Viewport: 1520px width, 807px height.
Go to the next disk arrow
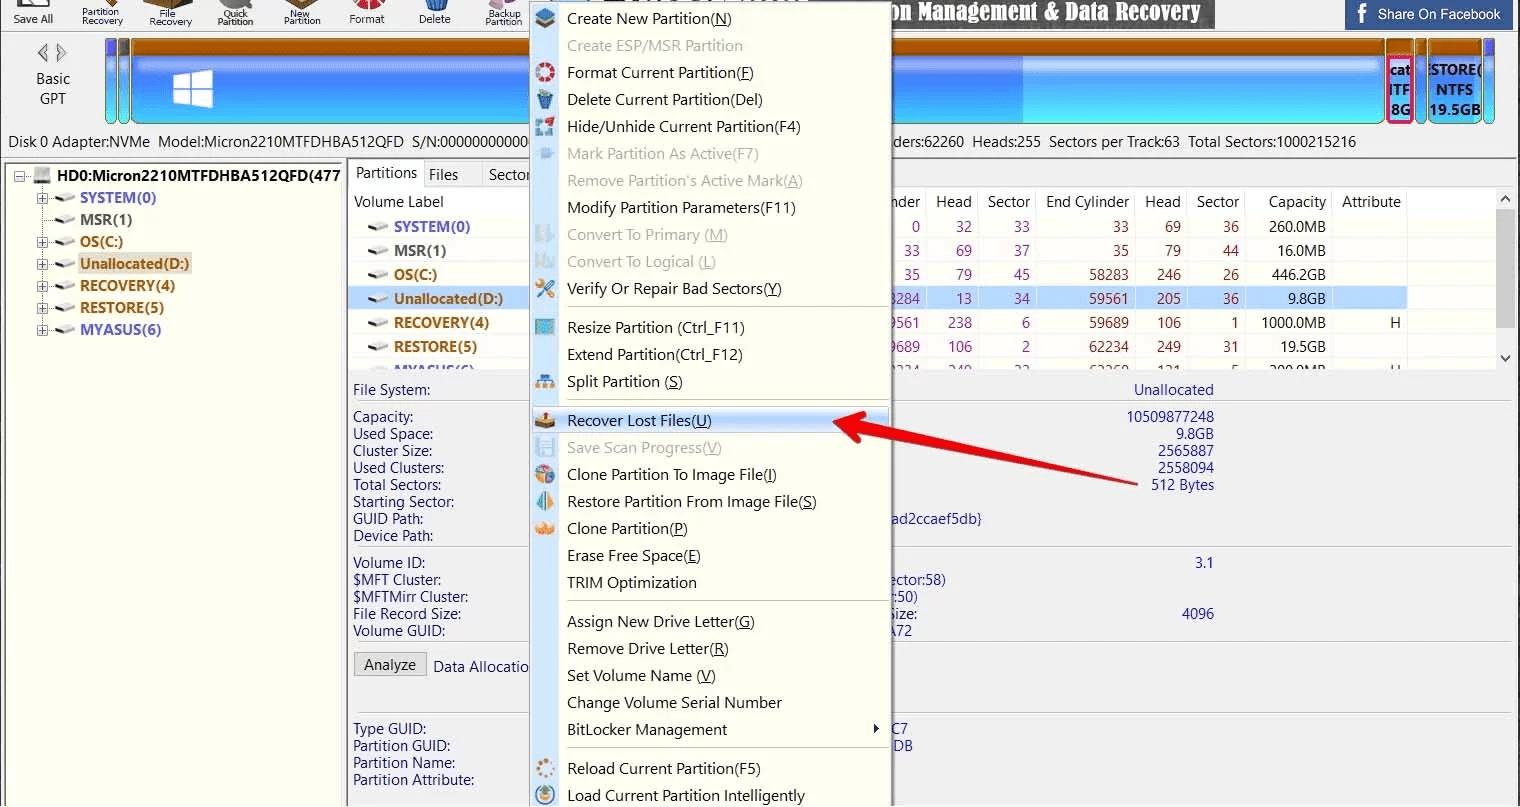point(62,53)
